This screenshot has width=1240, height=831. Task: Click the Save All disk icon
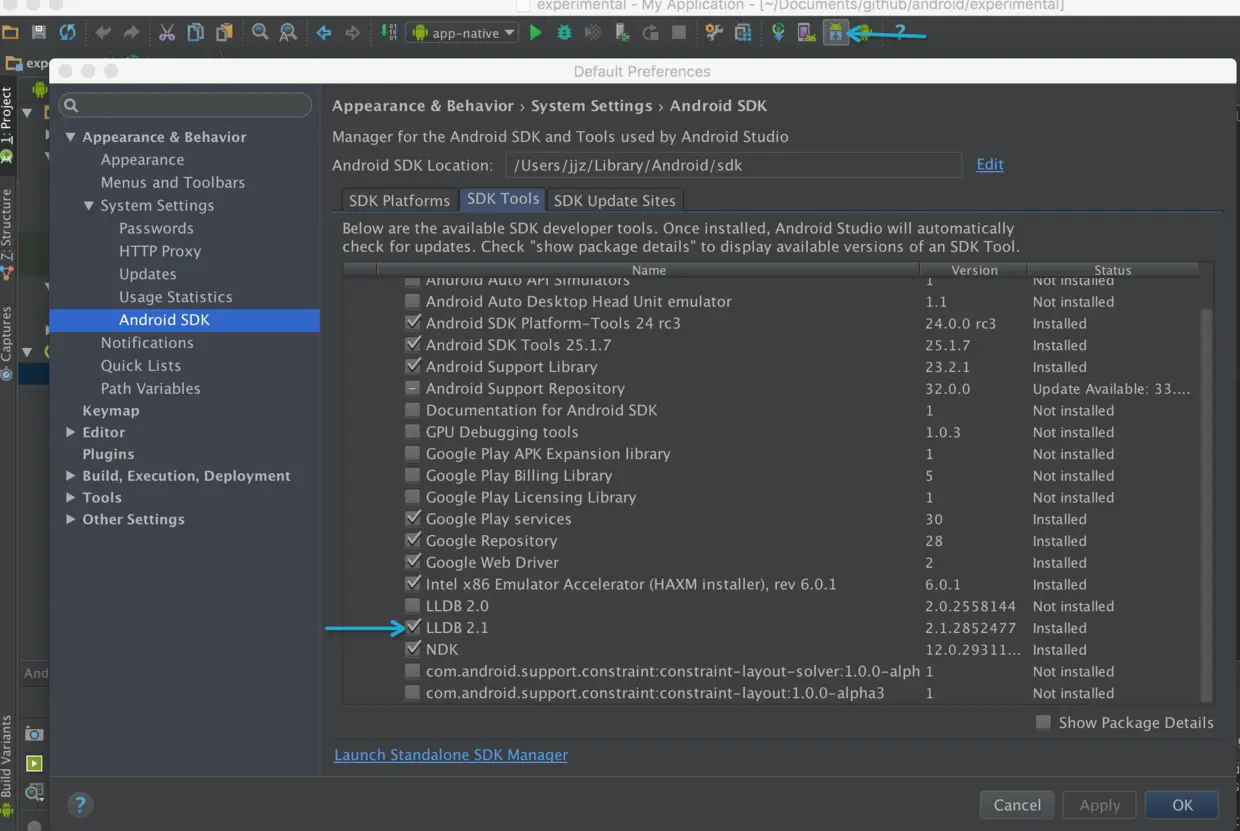(x=38, y=33)
